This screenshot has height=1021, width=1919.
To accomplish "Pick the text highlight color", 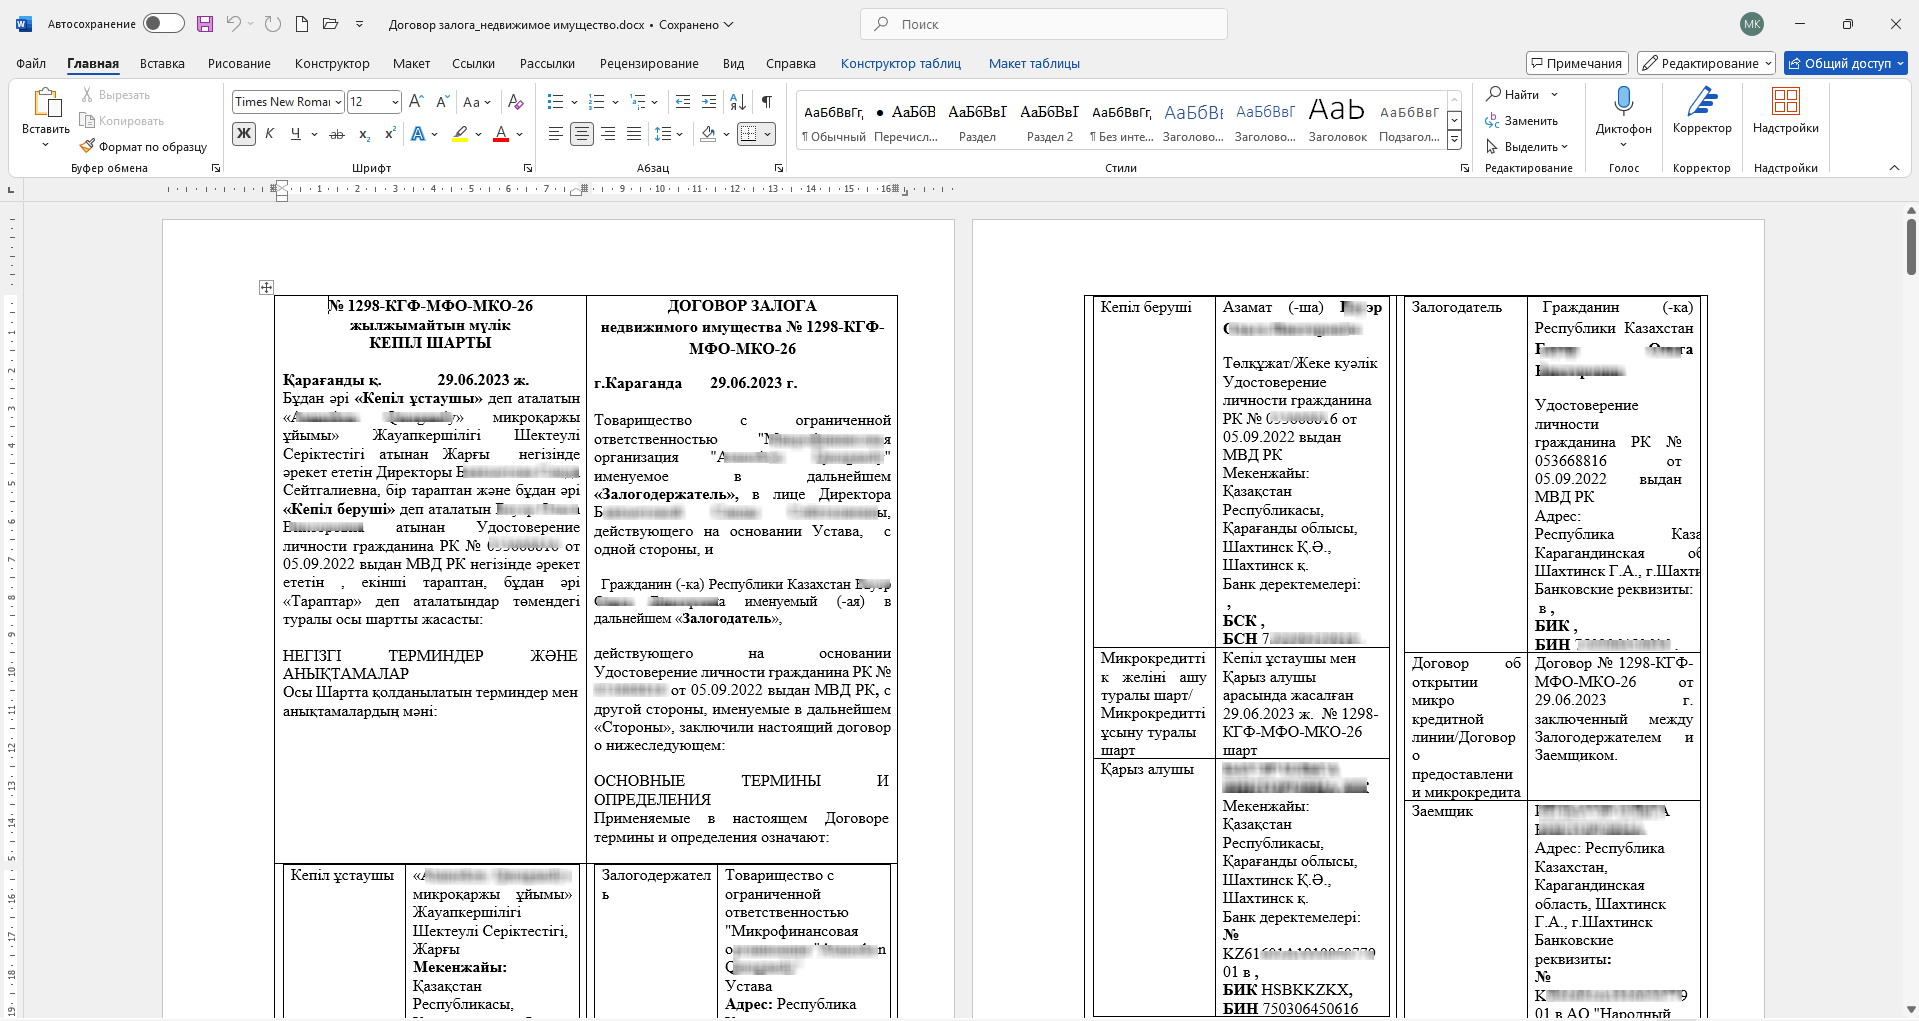I will [x=460, y=134].
